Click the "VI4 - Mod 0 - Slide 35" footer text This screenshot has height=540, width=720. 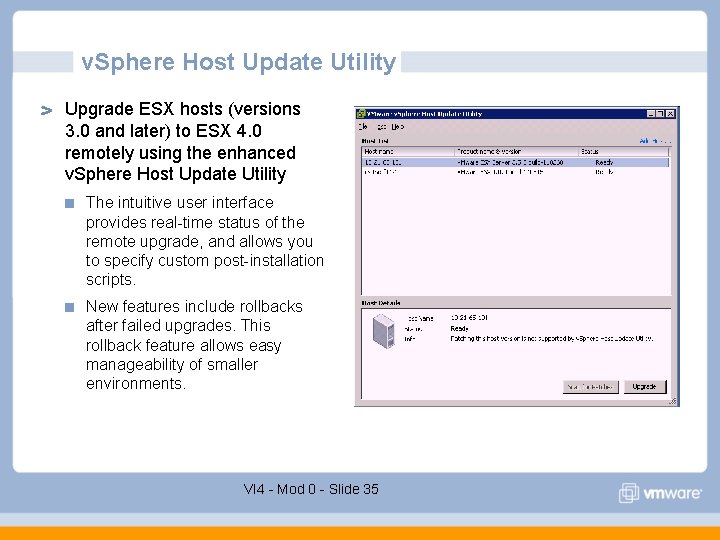tap(311, 489)
